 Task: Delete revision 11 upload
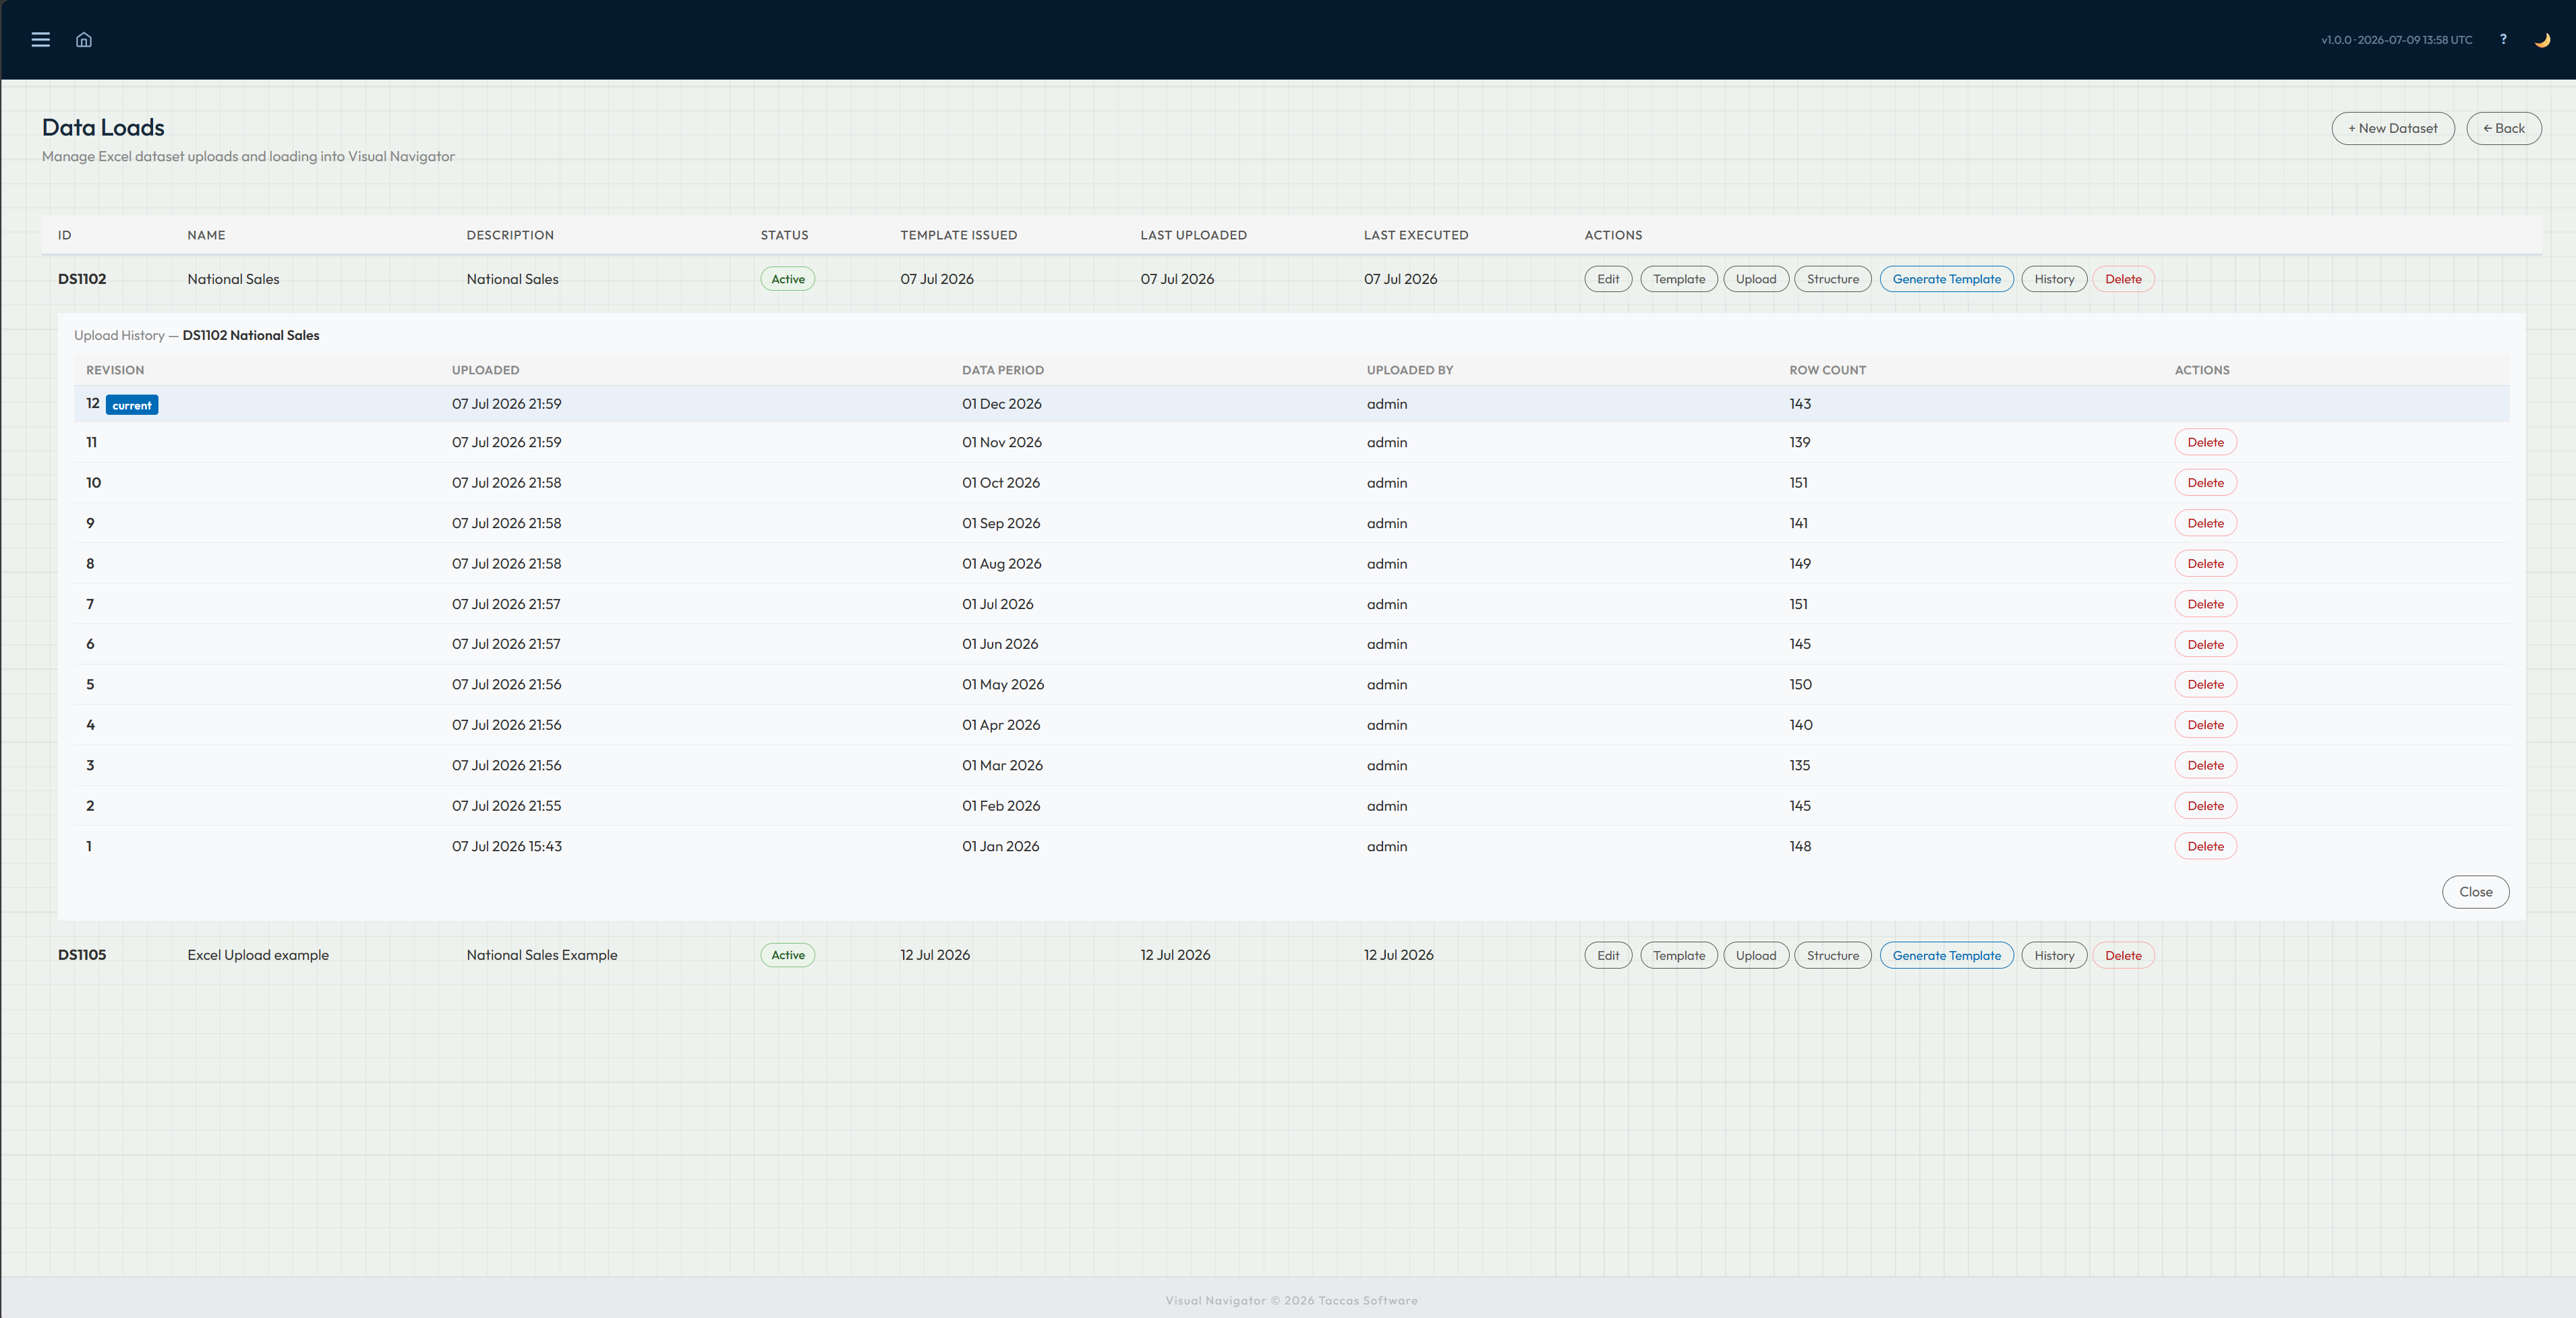pos(2205,442)
